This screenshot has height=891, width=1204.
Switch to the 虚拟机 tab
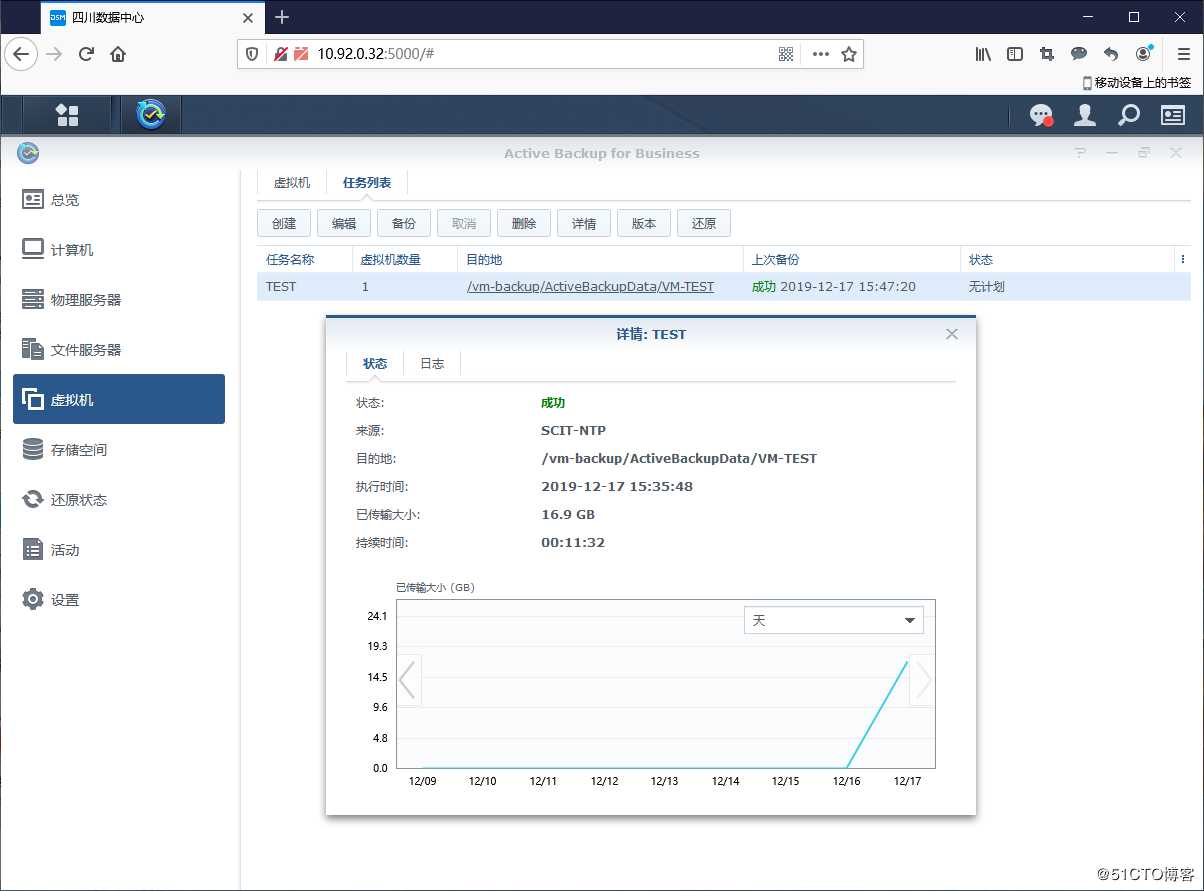(292, 183)
